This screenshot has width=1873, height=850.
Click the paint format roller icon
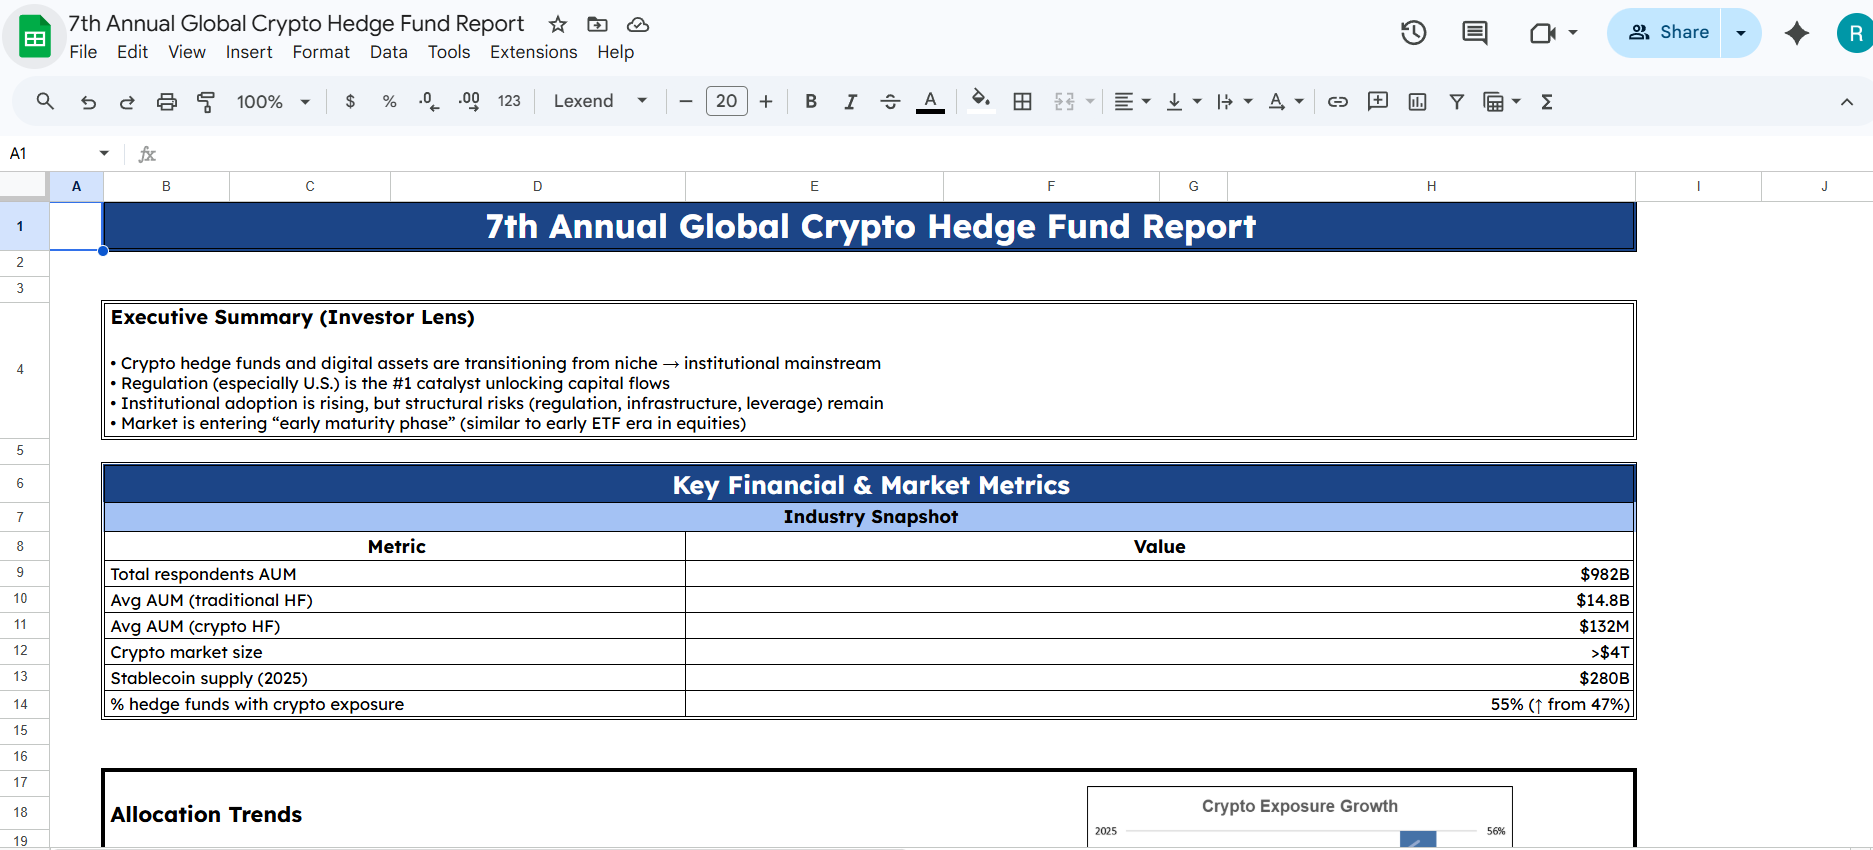coord(206,101)
